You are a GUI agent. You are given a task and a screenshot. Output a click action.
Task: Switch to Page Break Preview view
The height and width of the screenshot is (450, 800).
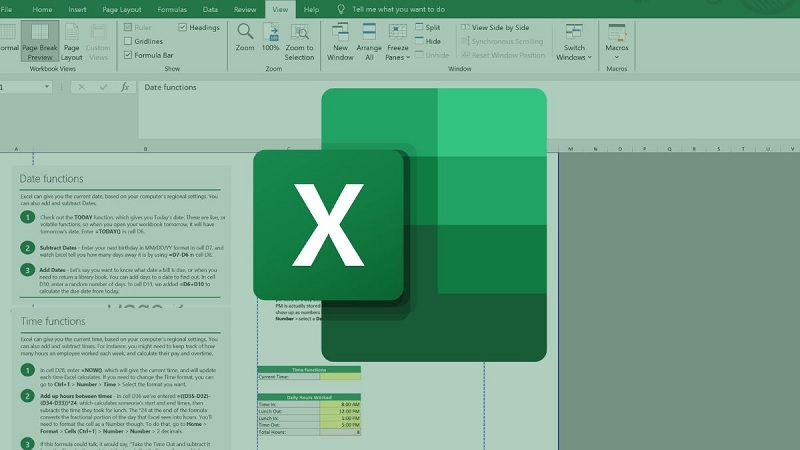[x=40, y=41]
